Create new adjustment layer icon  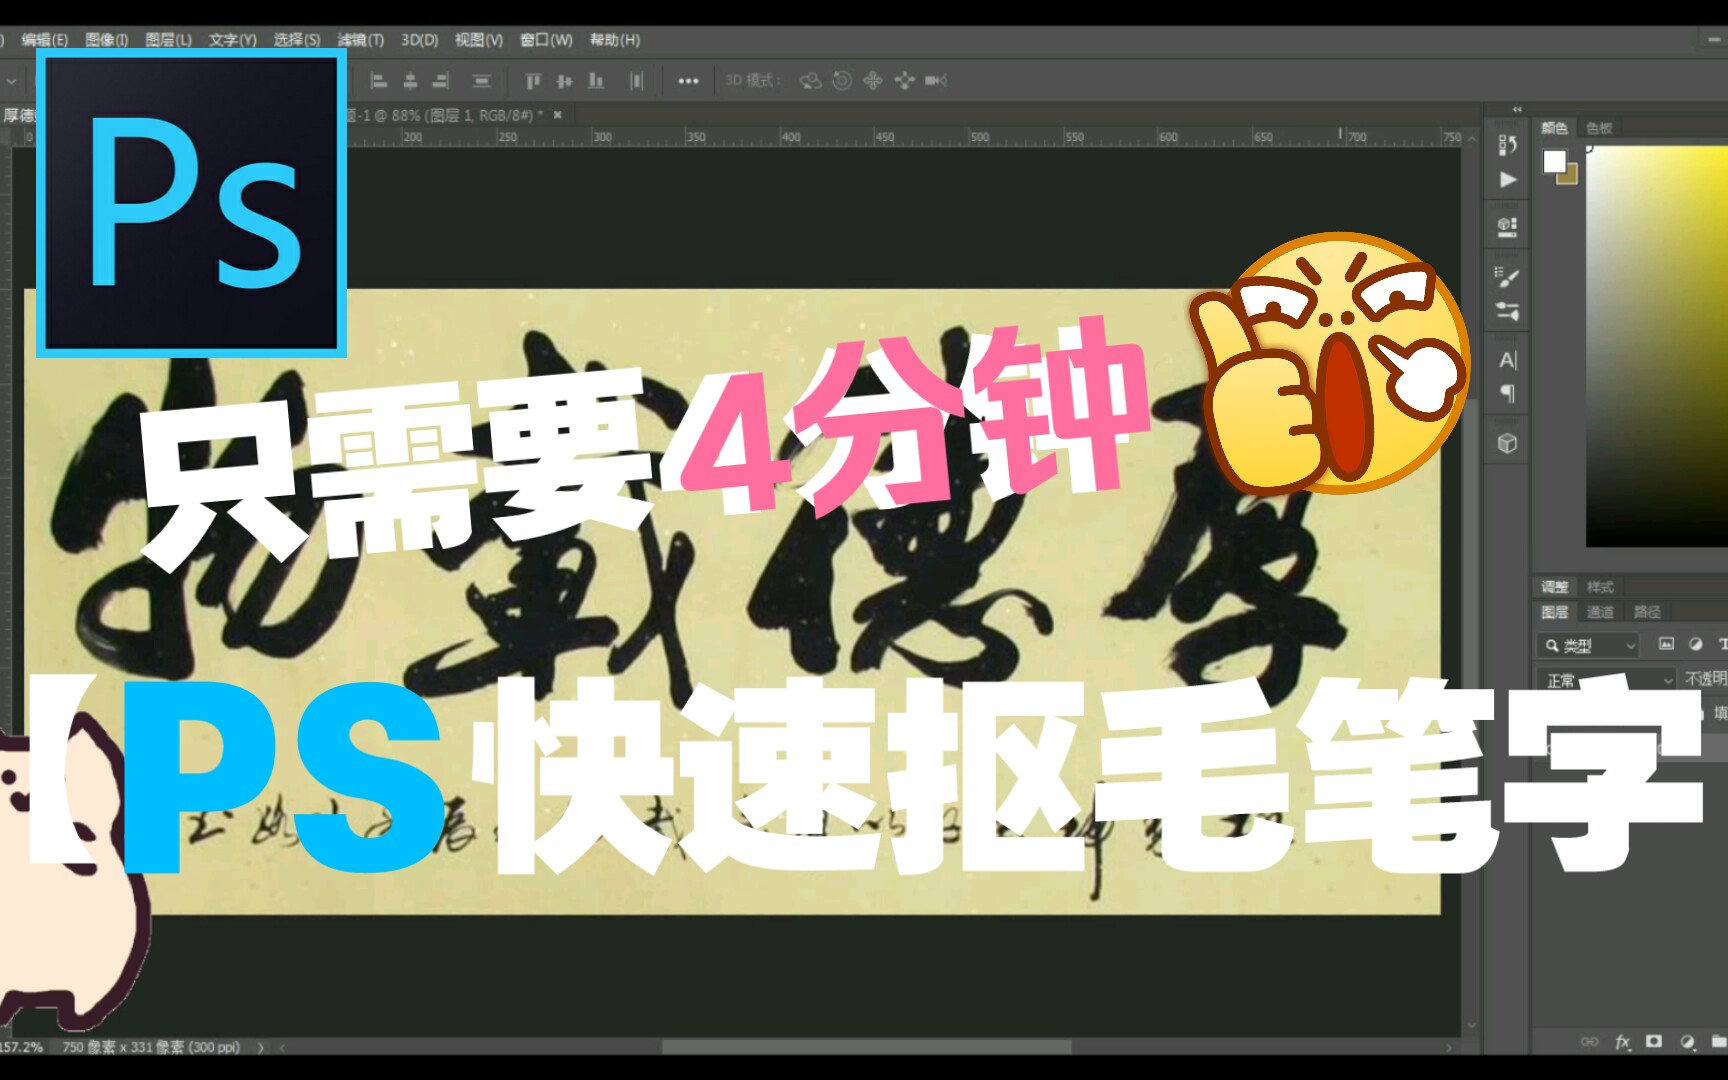click(x=1688, y=1042)
